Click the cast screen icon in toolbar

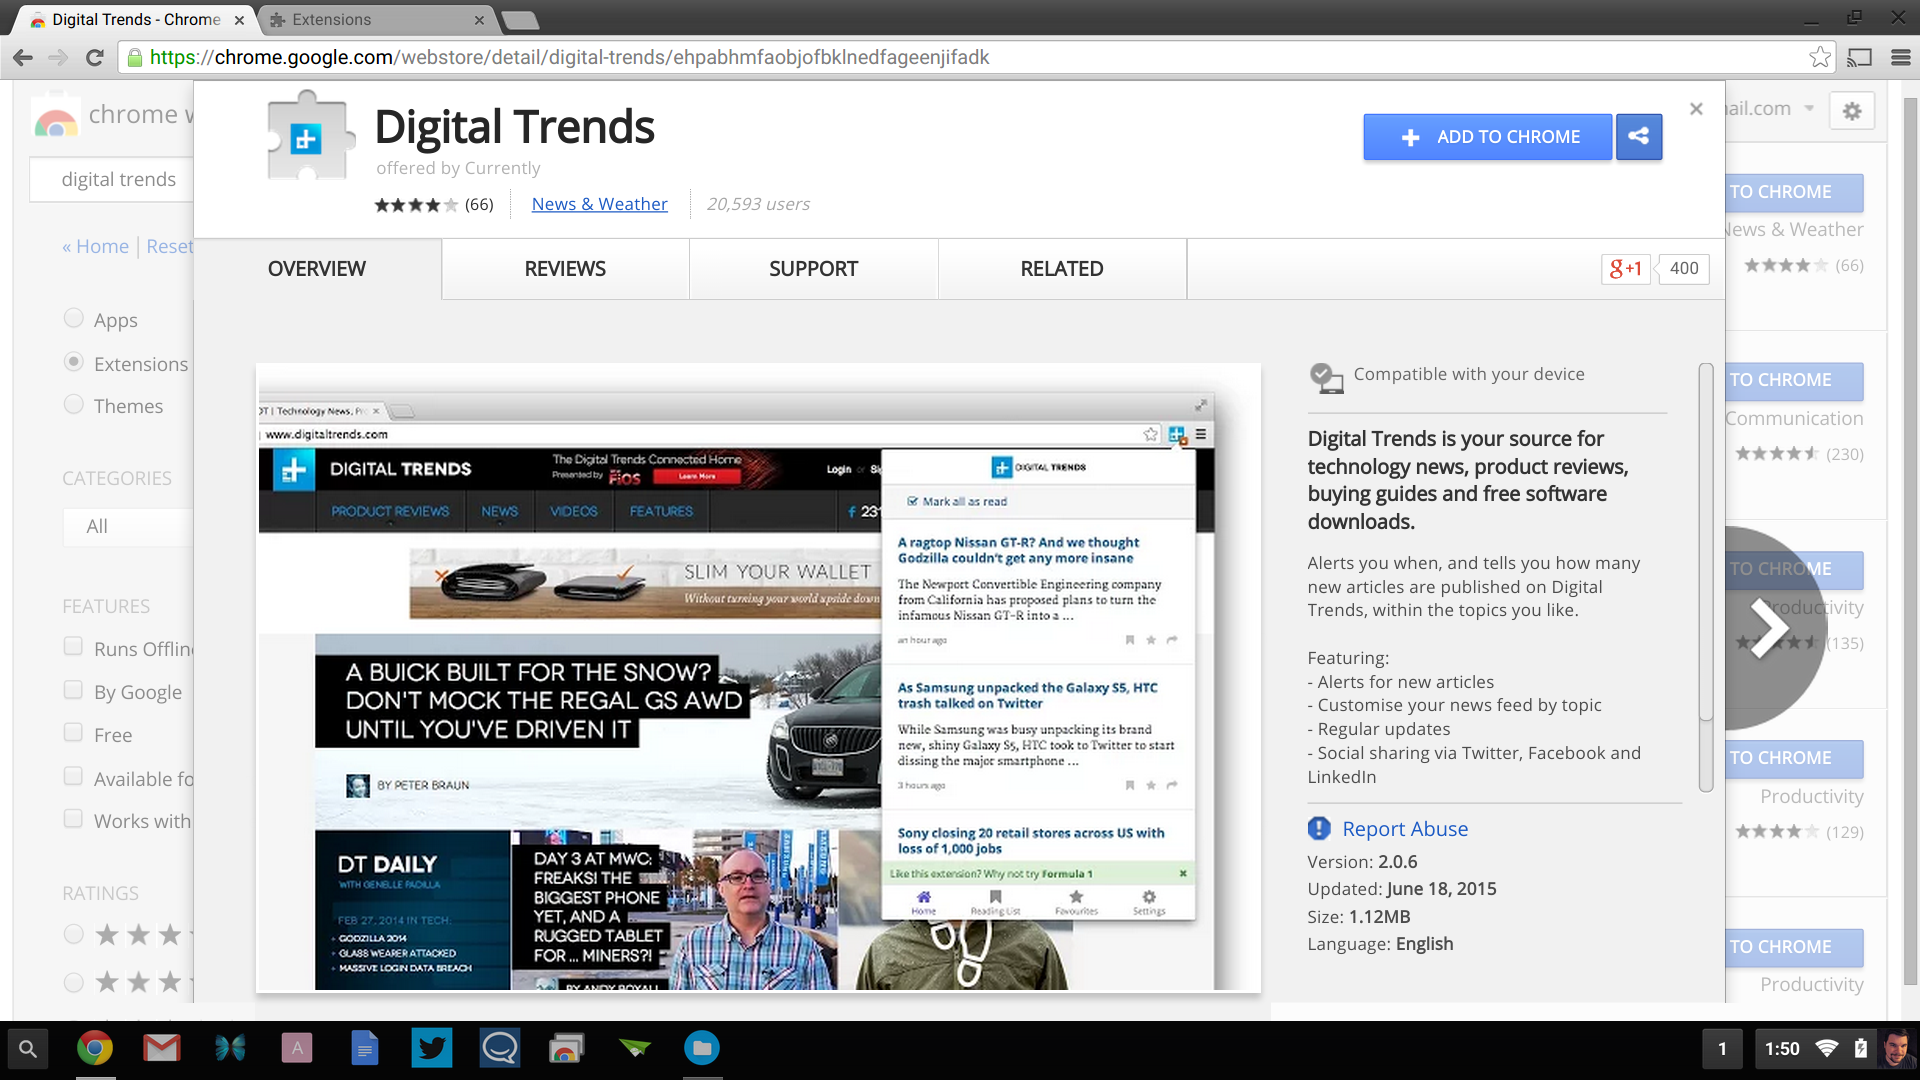[x=1859, y=57]
